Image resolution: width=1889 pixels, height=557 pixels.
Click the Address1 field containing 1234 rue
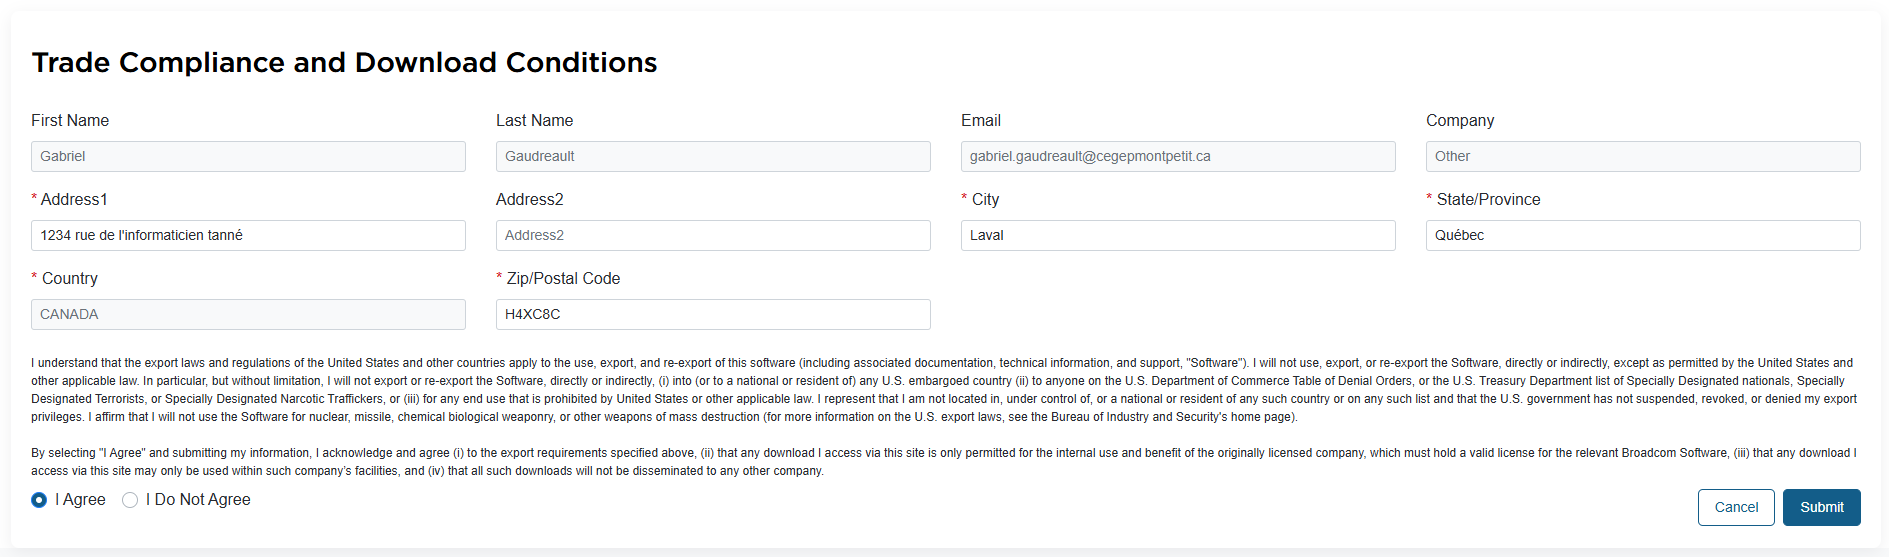pos(248,235)
